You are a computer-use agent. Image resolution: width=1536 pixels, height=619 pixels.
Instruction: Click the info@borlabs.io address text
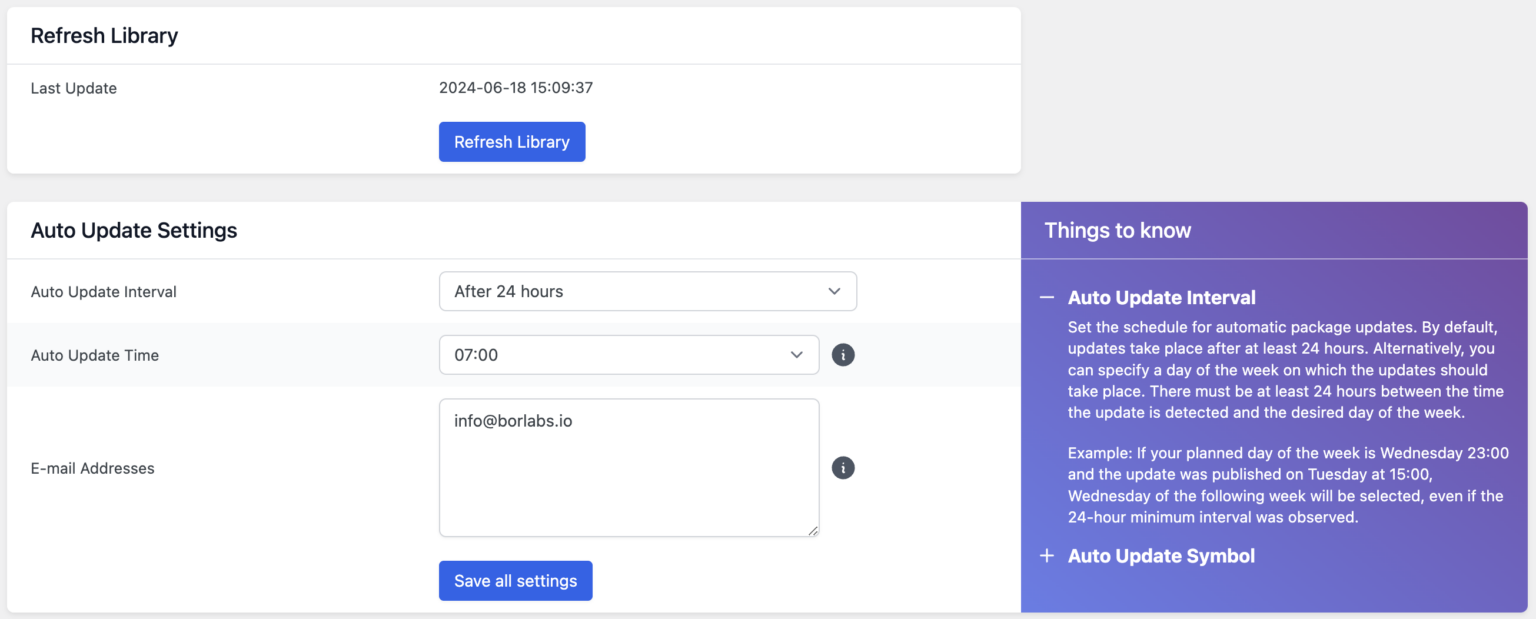point(513,421)
